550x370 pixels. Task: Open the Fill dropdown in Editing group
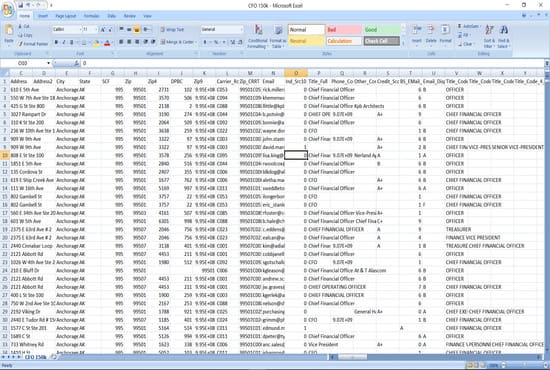[x=464, y=35]
